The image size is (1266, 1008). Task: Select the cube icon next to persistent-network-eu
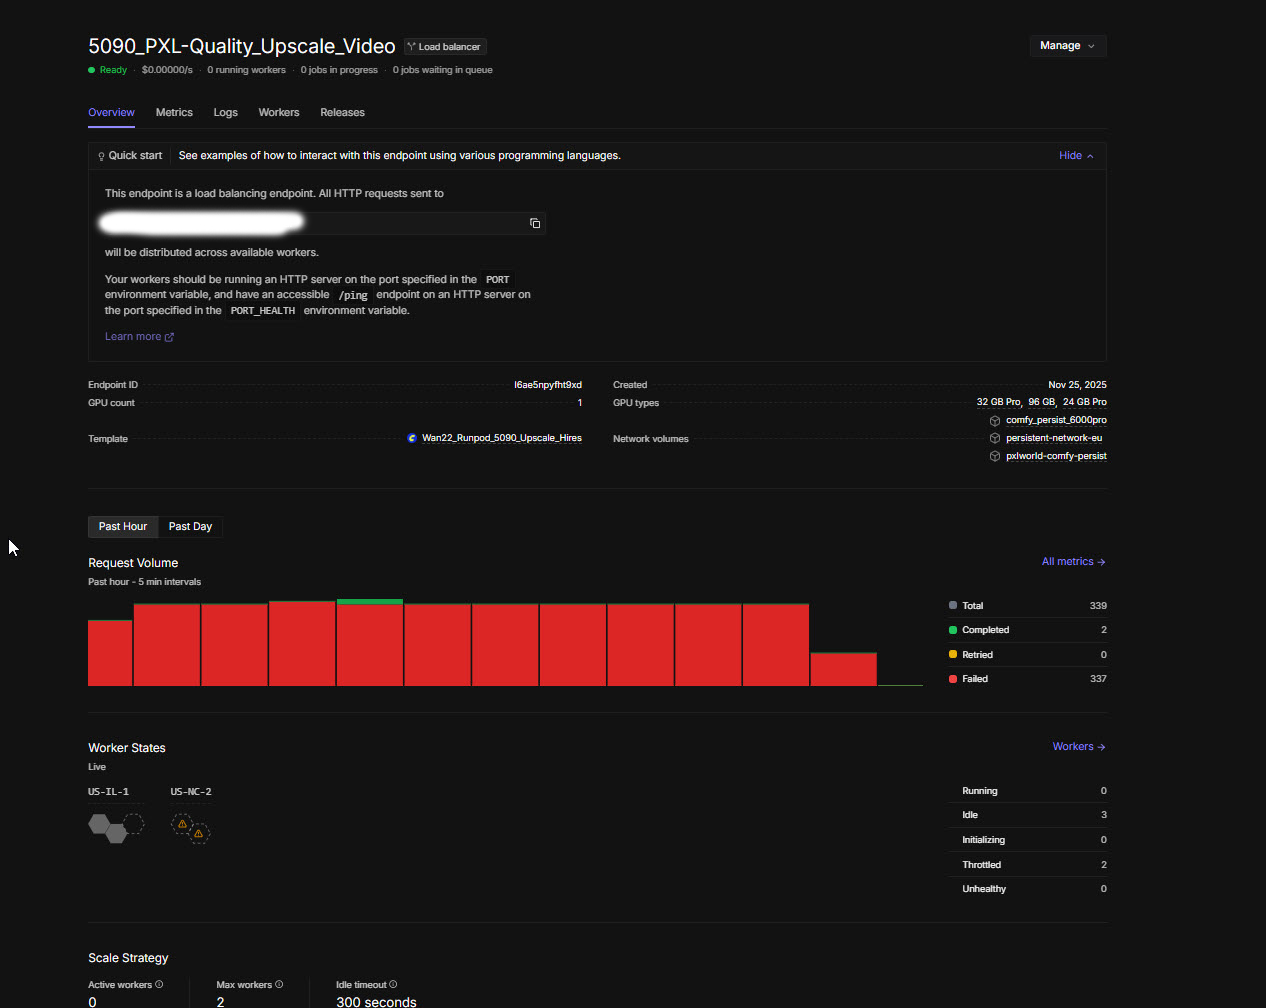[x=994, y=438]
